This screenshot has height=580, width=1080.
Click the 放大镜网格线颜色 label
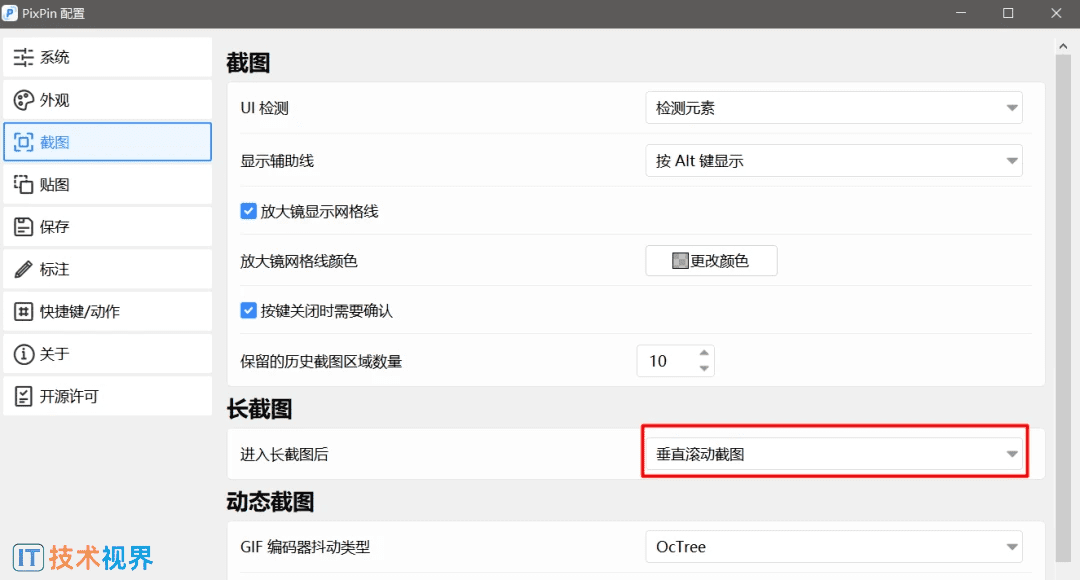(298, 261)
